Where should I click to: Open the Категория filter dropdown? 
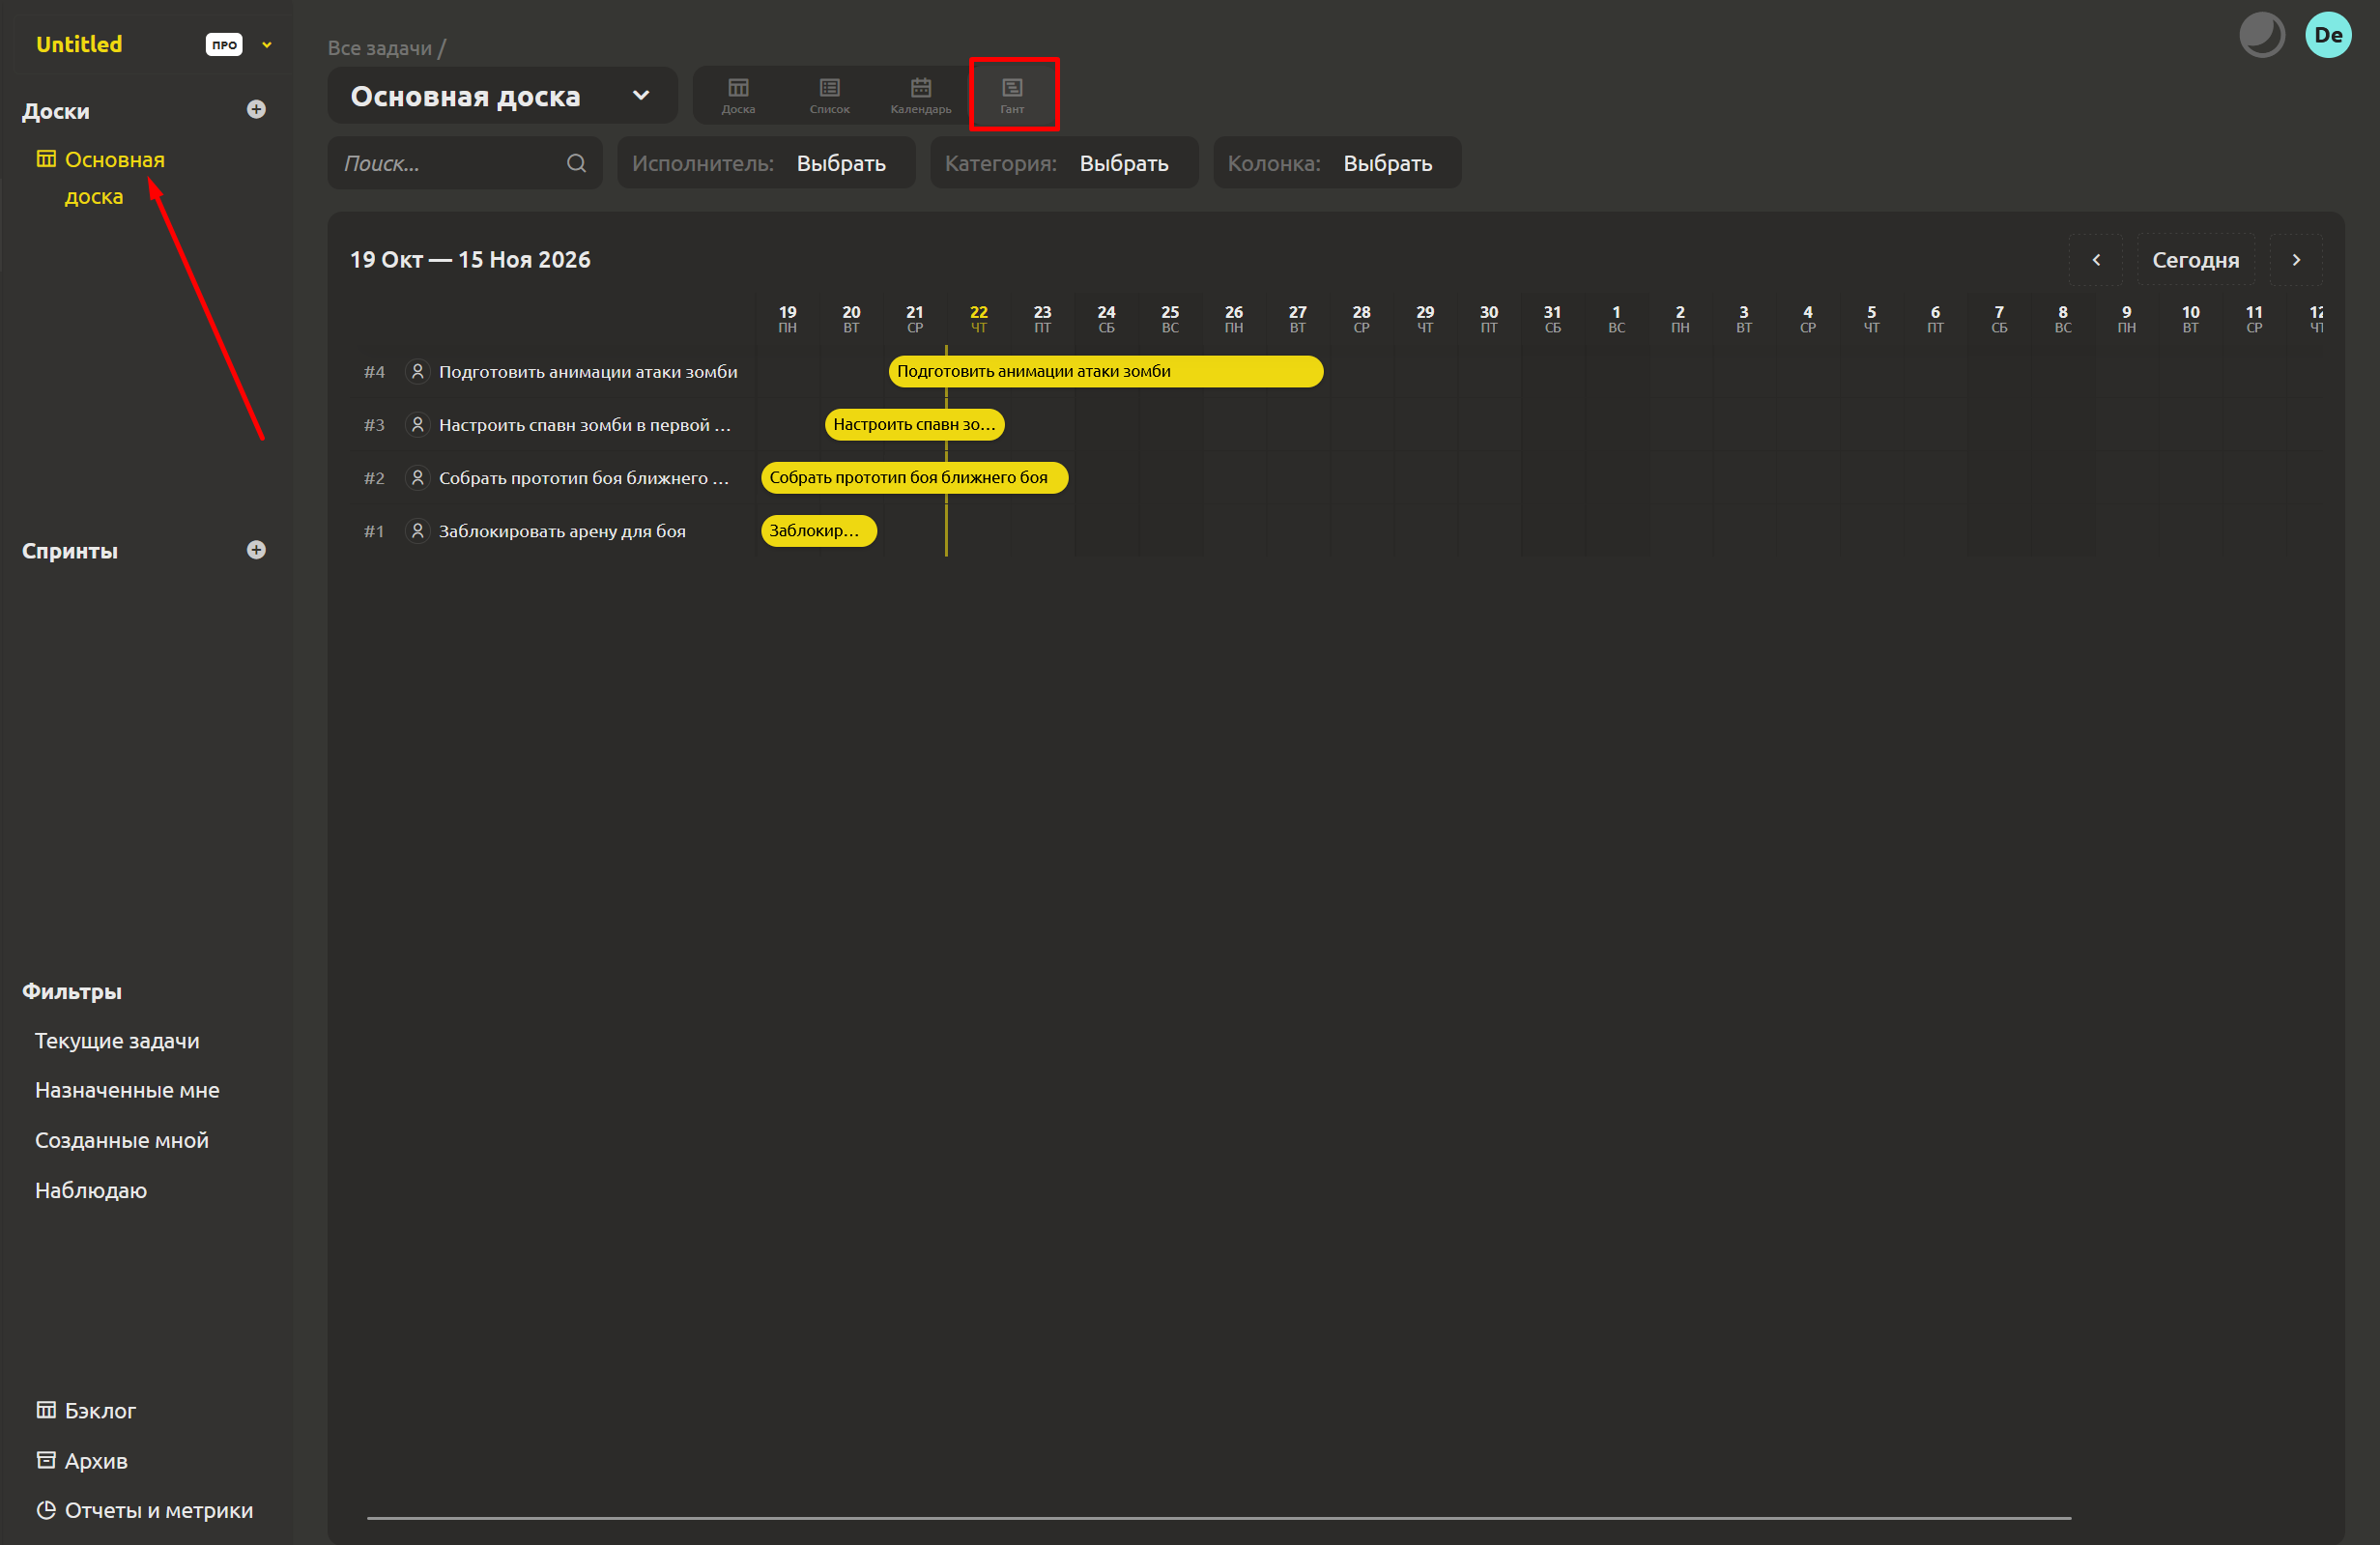[1064, 163]
